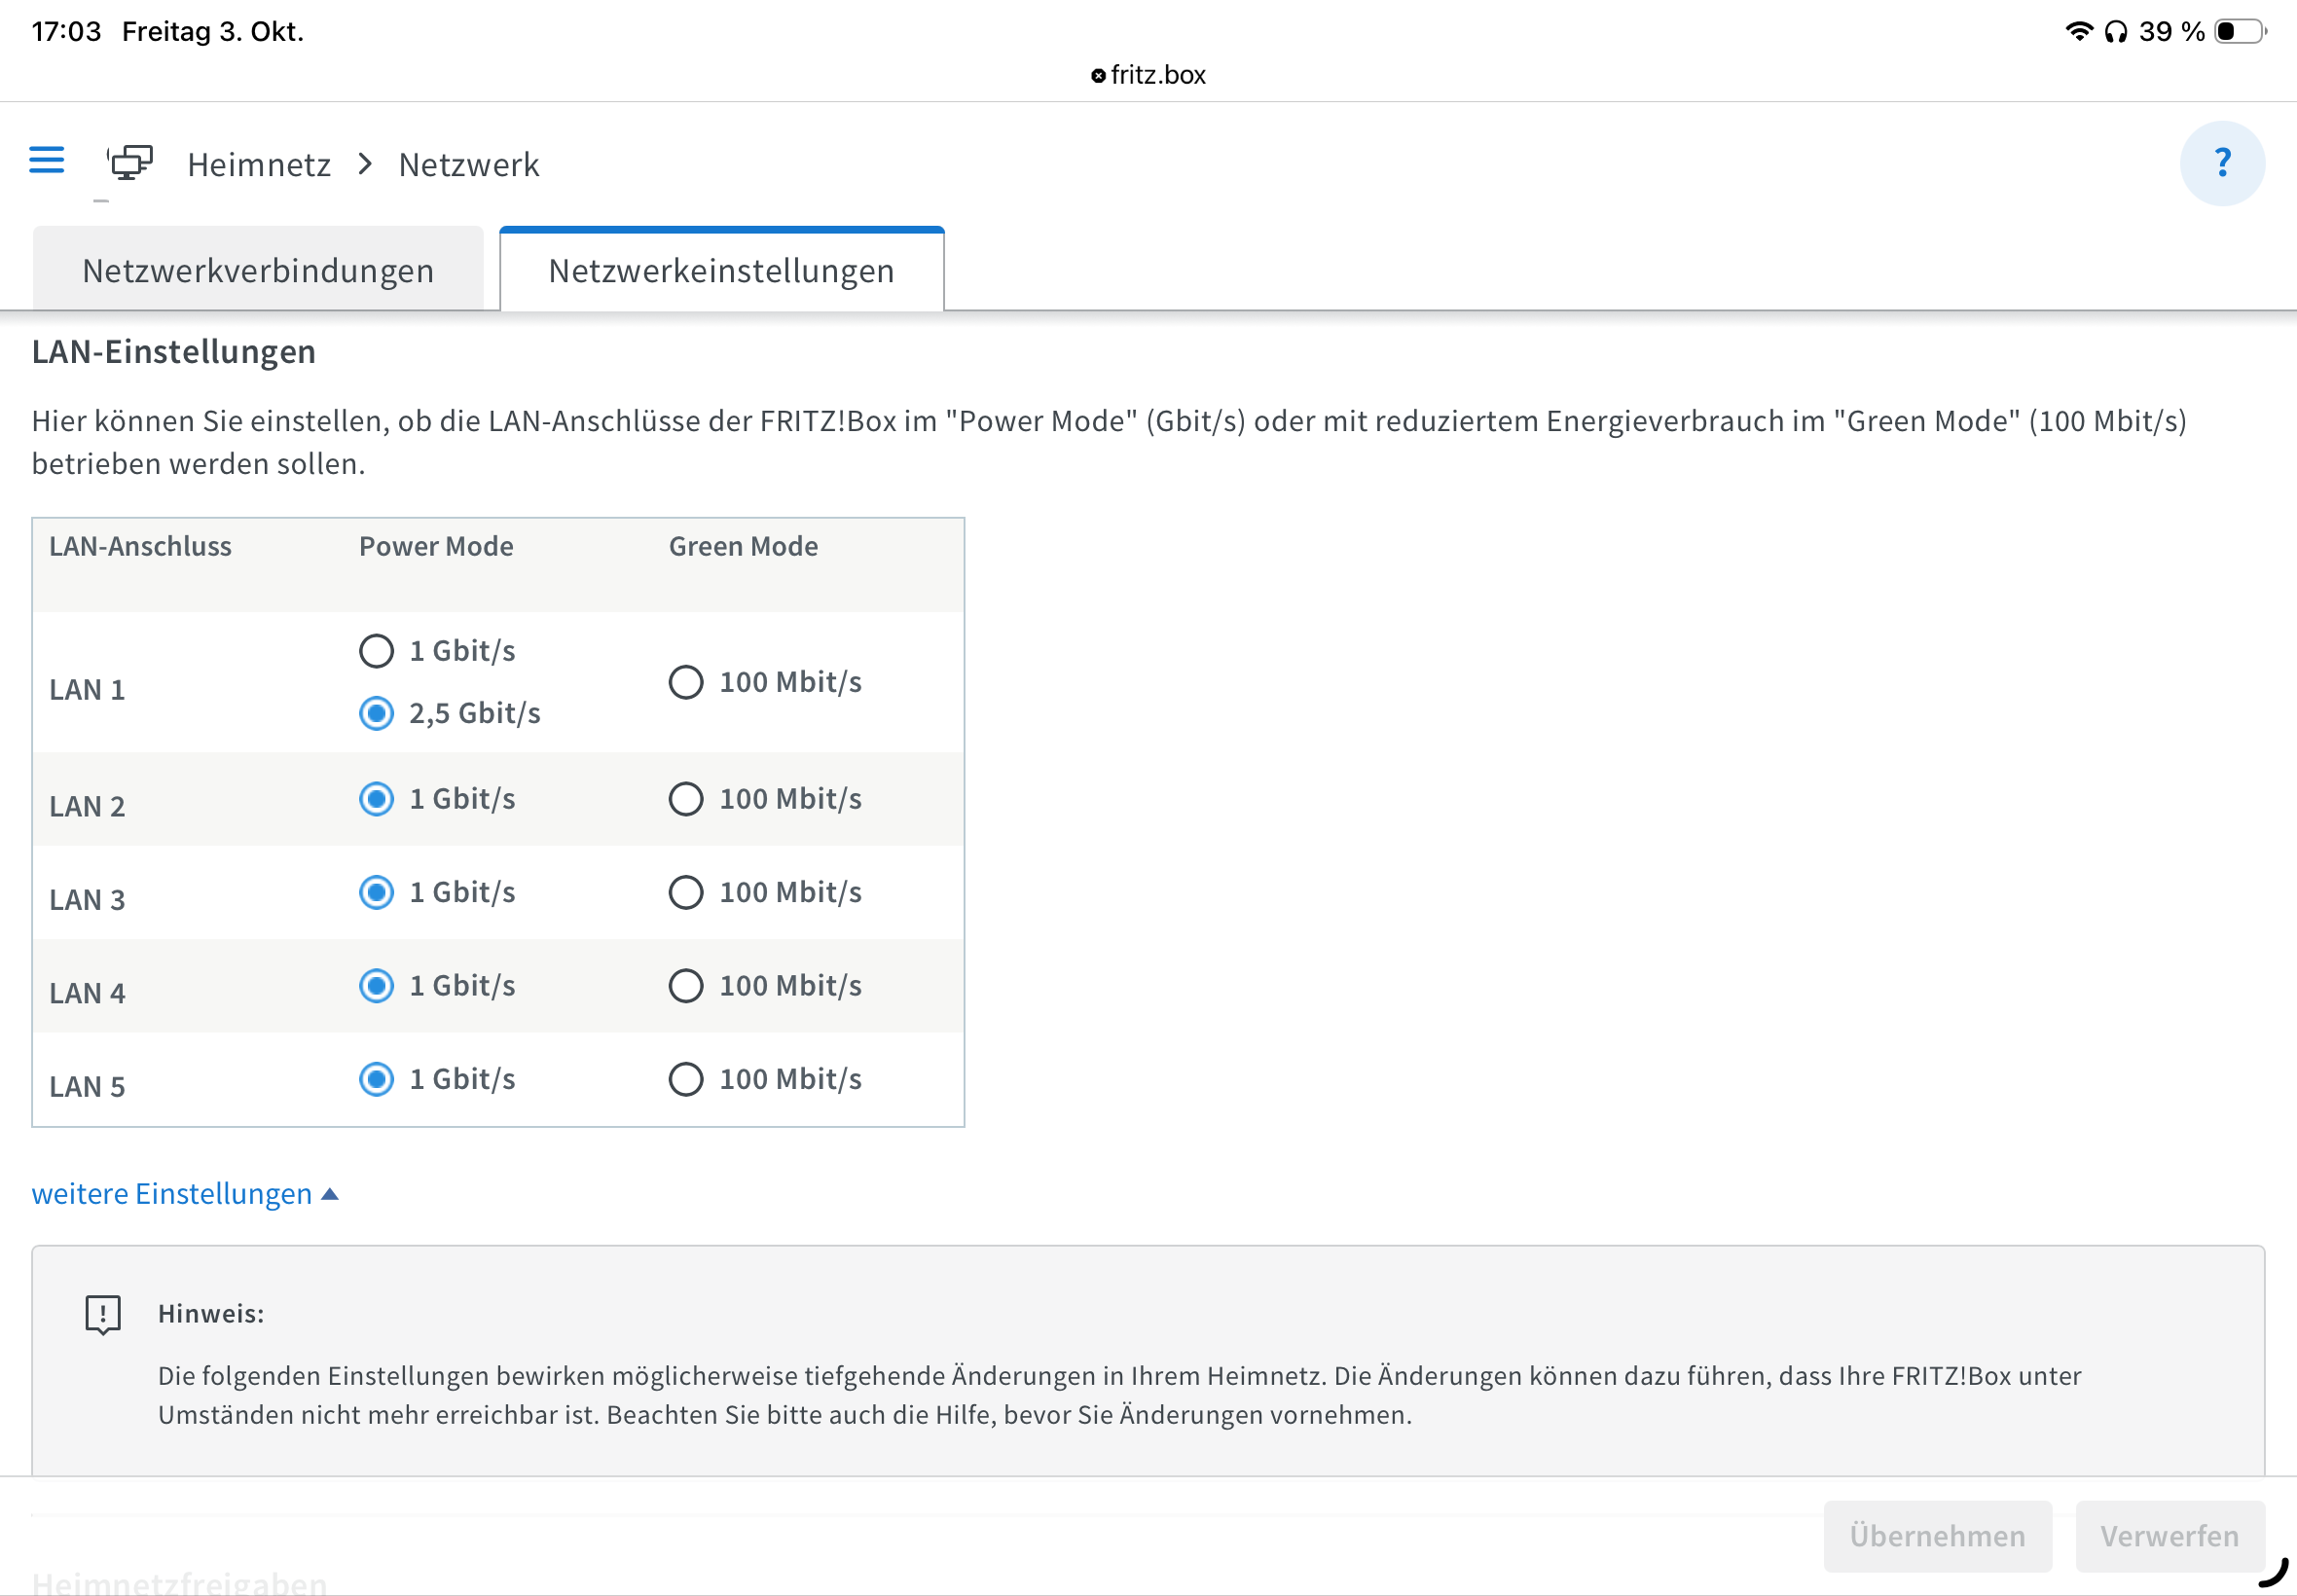2297x1596 pixels.
Task: Click the triangle arrow next to weitere Einstellungen
Action: click(330, 1194)
